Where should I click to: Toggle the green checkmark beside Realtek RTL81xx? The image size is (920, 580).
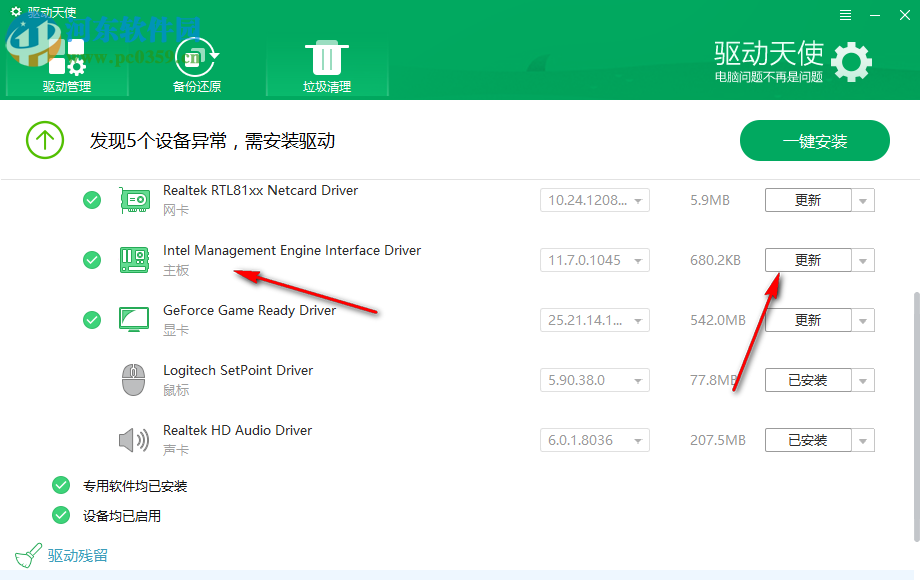(92, 199)
